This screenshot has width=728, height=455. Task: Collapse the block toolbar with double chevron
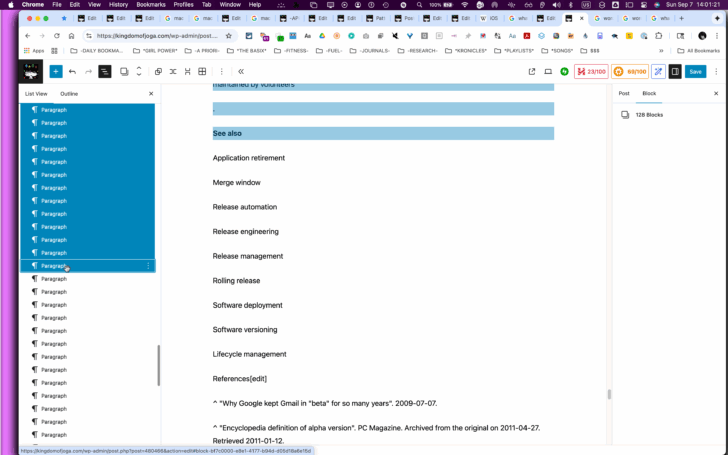241,72
